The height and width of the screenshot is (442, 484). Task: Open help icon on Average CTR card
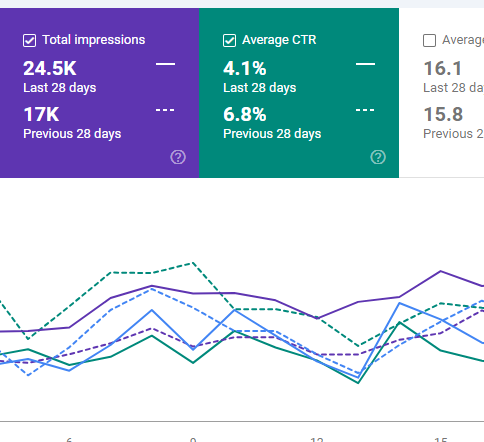pos(378,157)
